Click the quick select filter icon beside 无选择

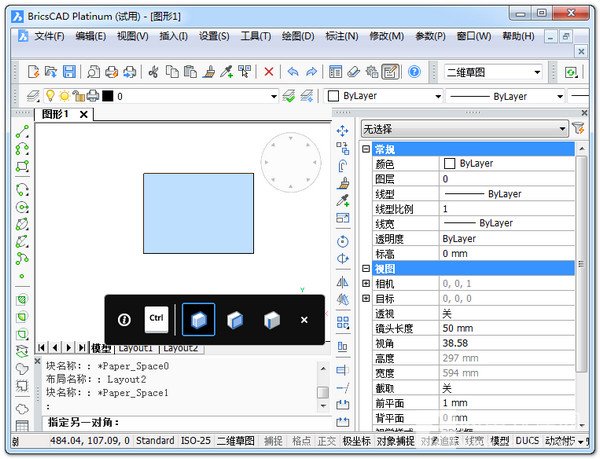click(577, 129)
